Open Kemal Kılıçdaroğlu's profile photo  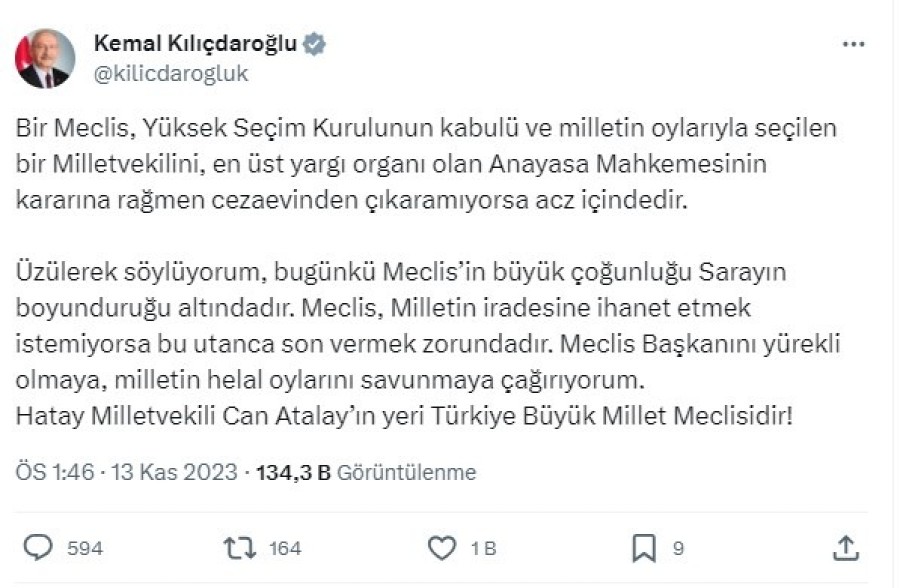point(46,59)
